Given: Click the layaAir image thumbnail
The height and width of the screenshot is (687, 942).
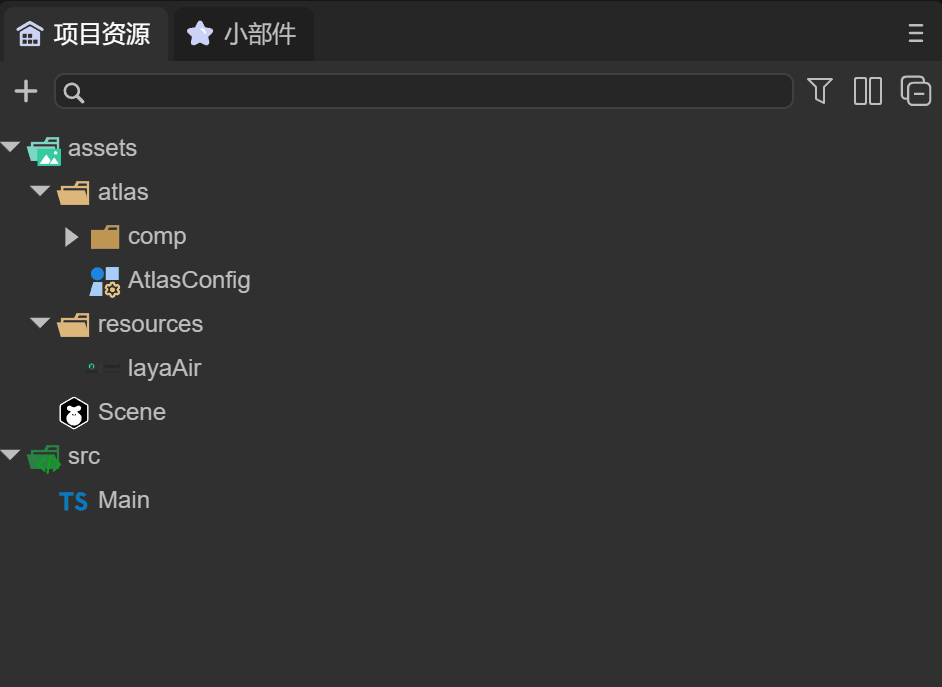Looking at the screenshot, I should pos(104,368).
